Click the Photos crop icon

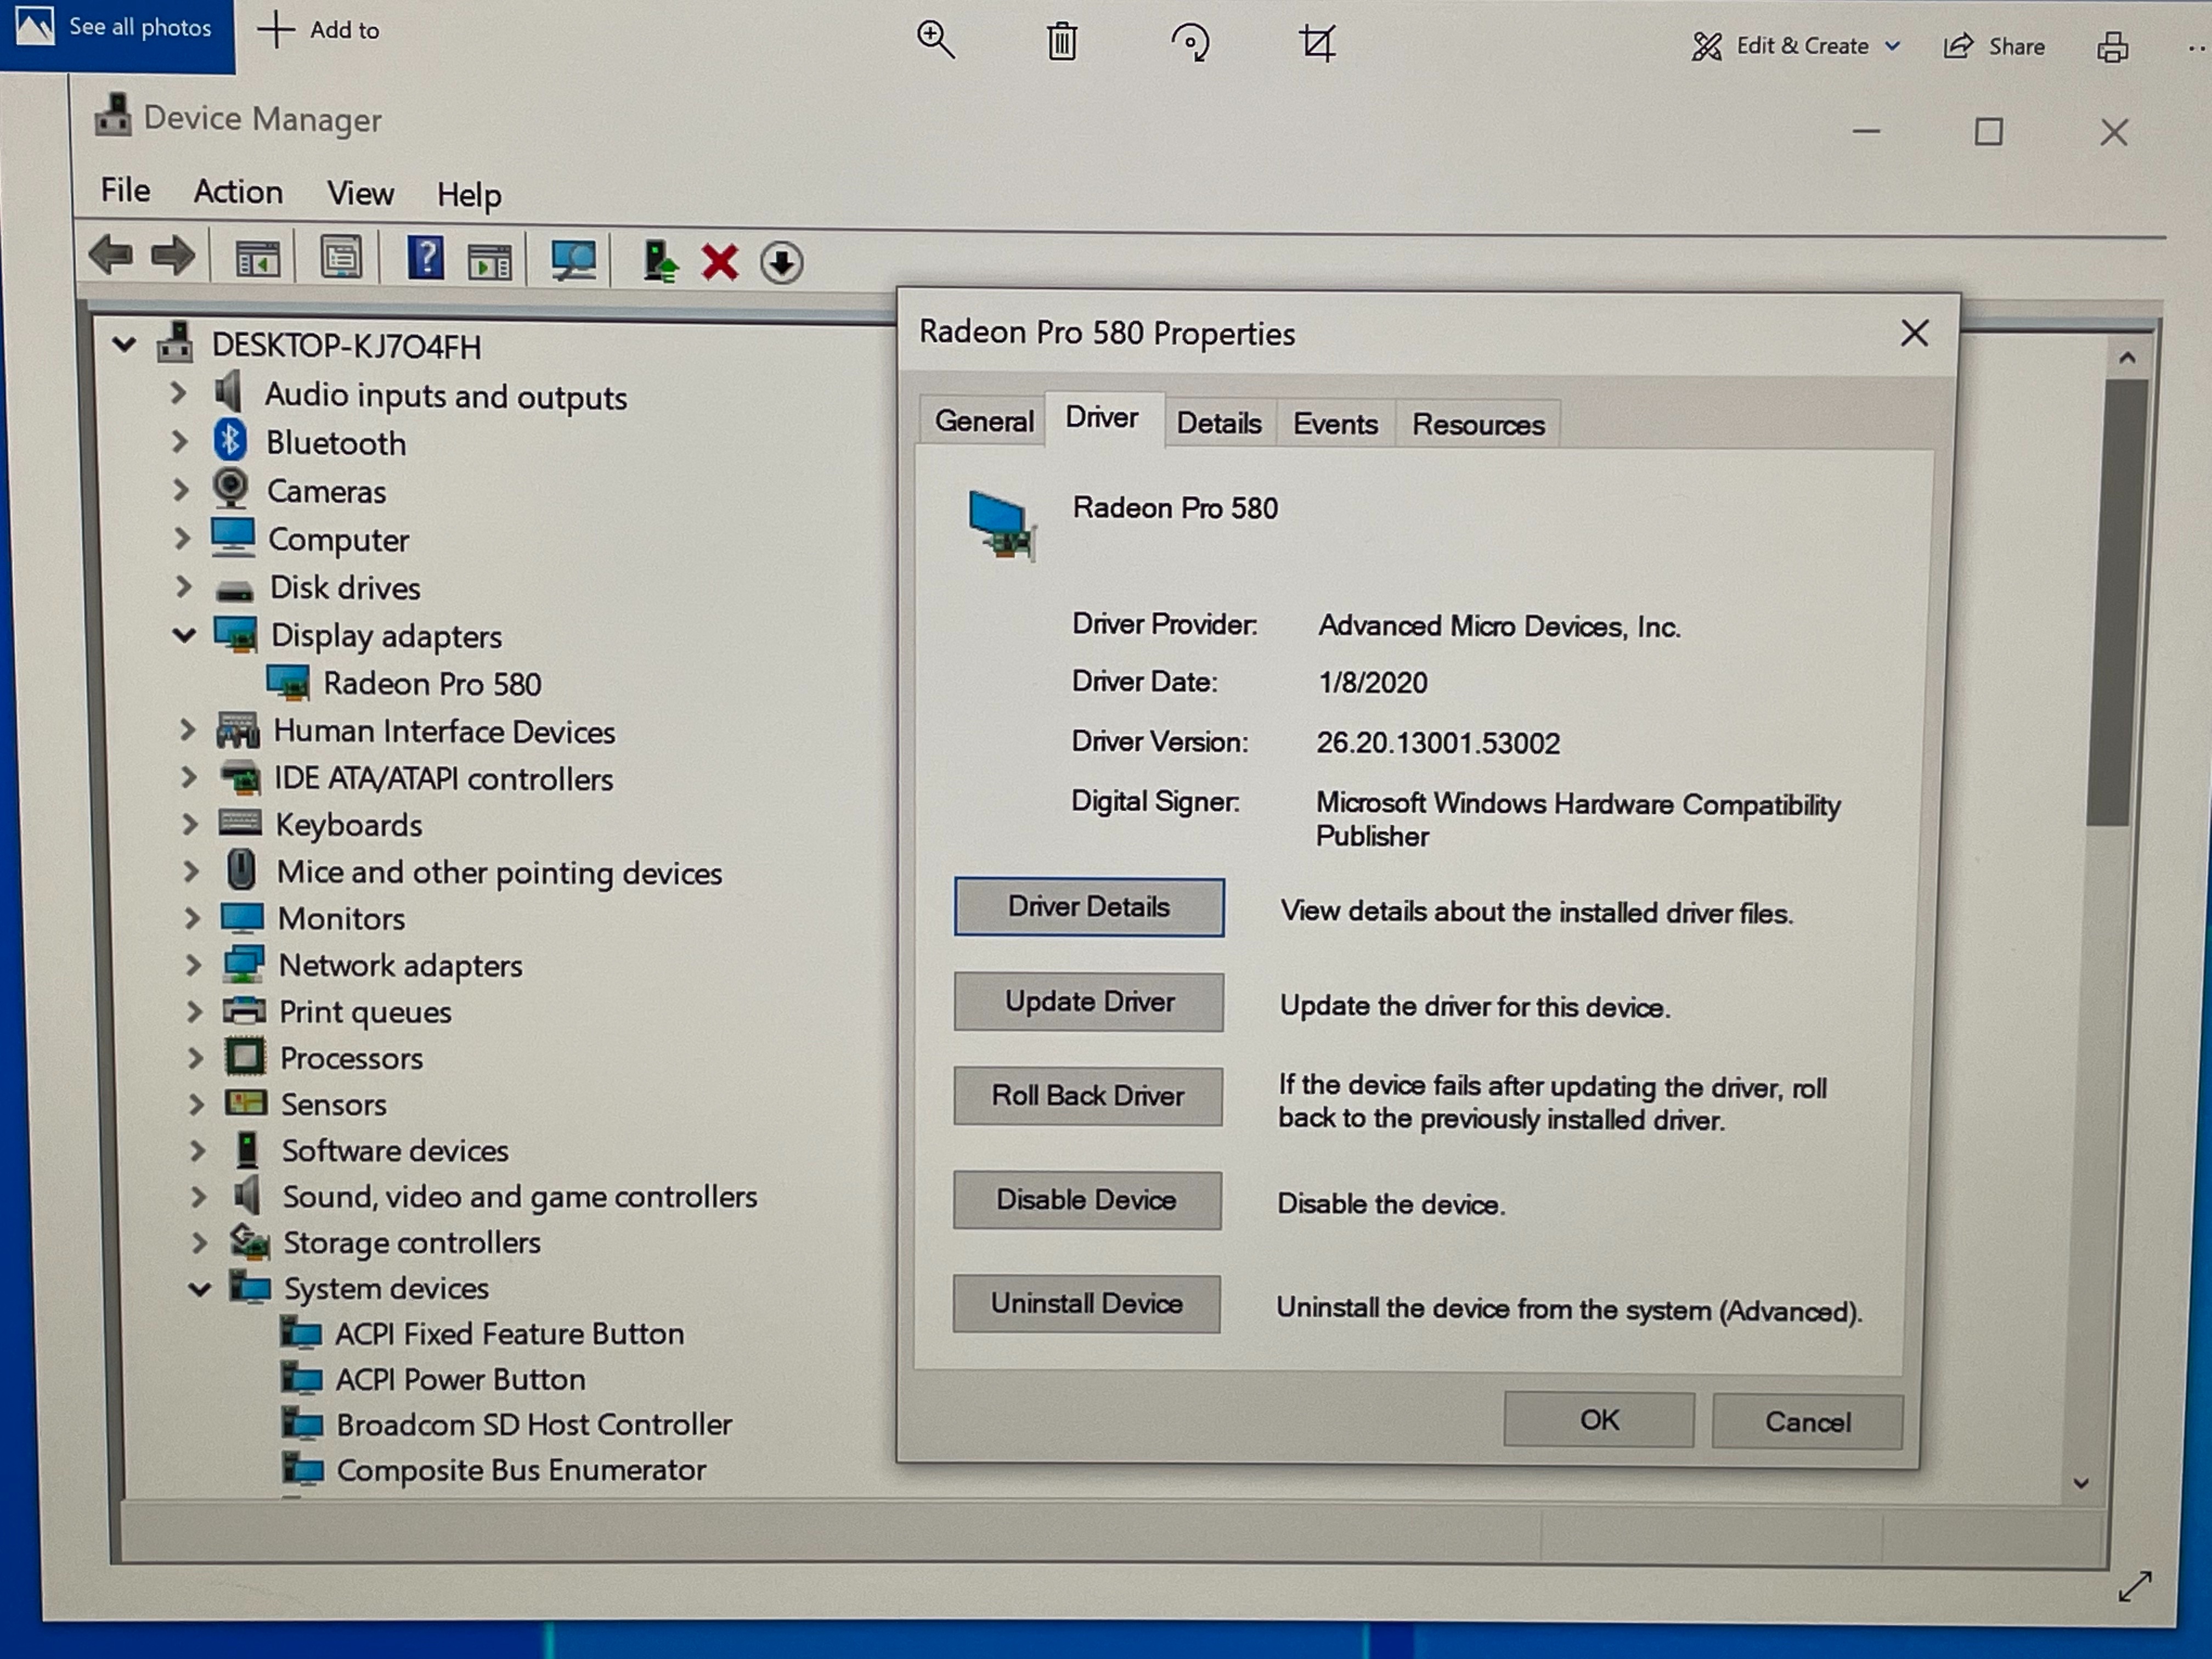point(1316,43)
